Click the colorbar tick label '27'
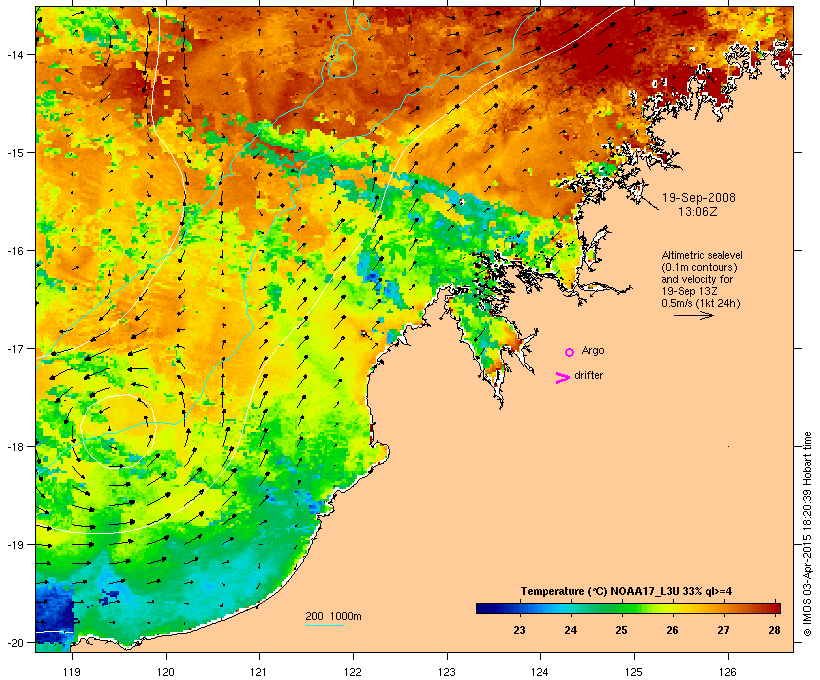The image size is (820, 680). tap(723, 630)
